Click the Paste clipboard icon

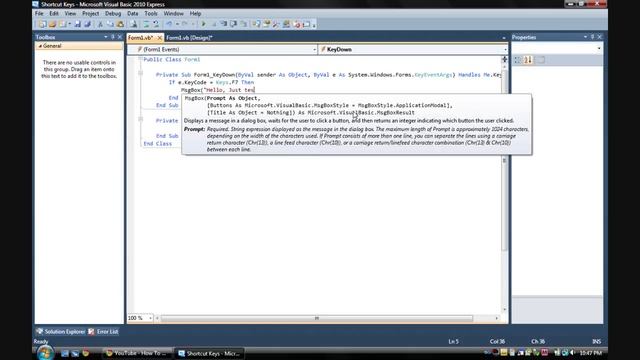click(x=120, y=24)
